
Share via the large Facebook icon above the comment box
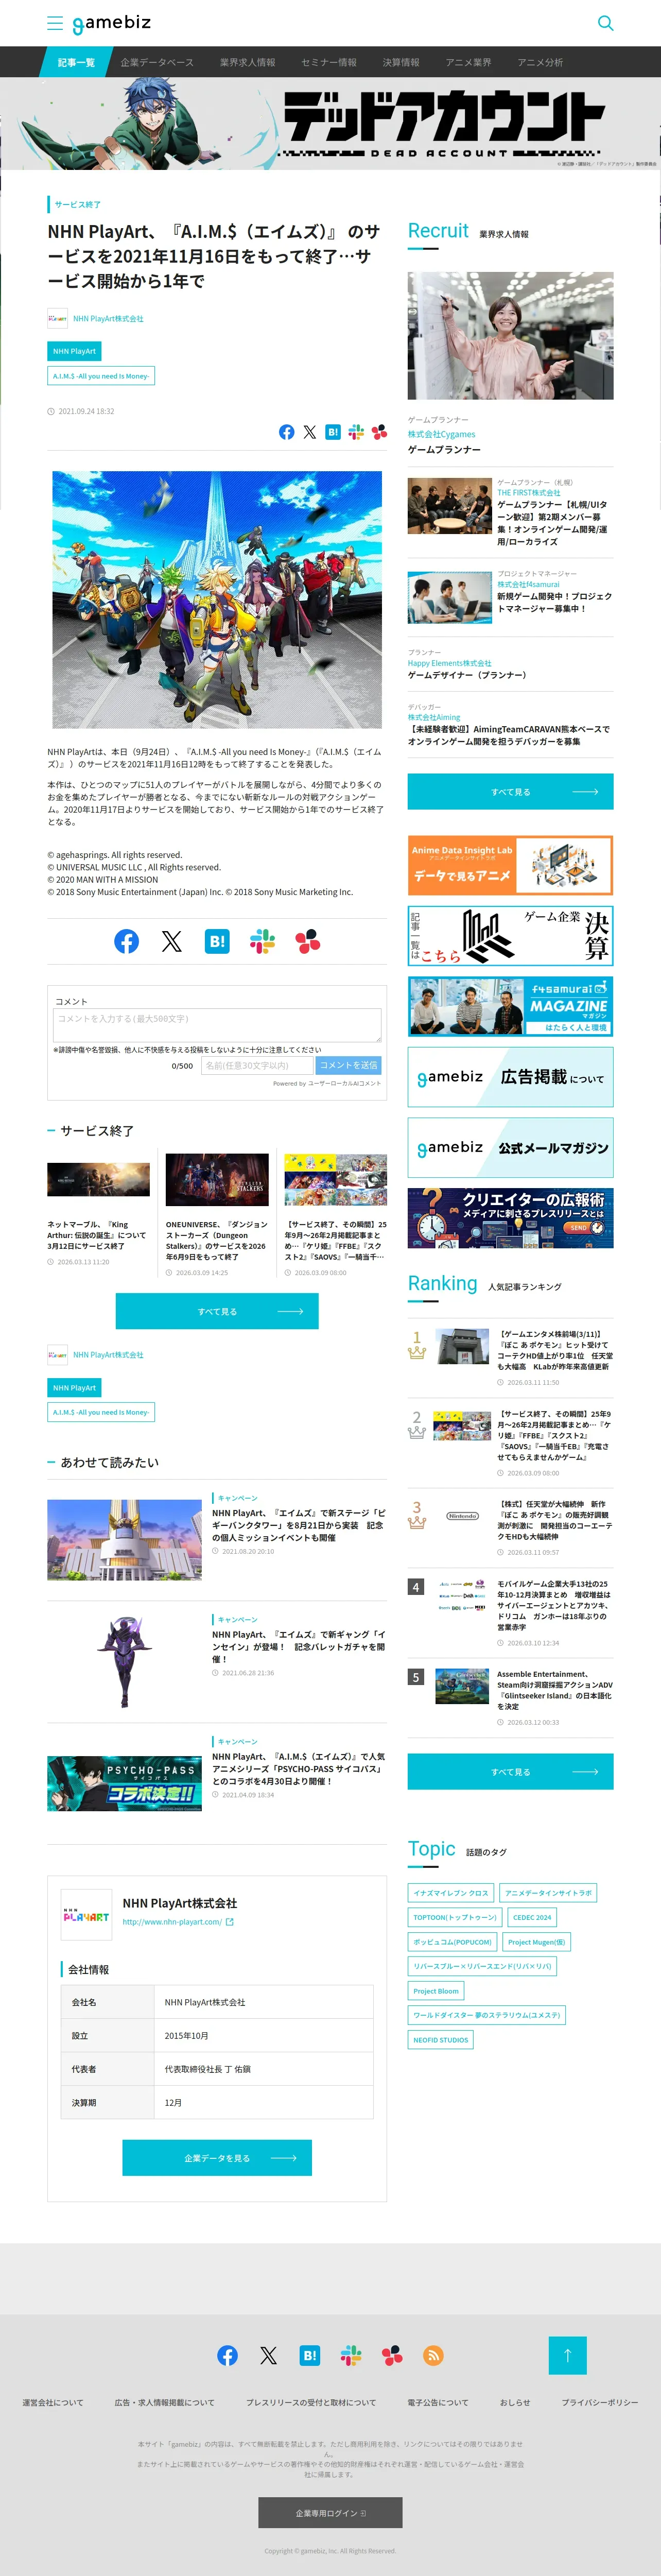126,941
